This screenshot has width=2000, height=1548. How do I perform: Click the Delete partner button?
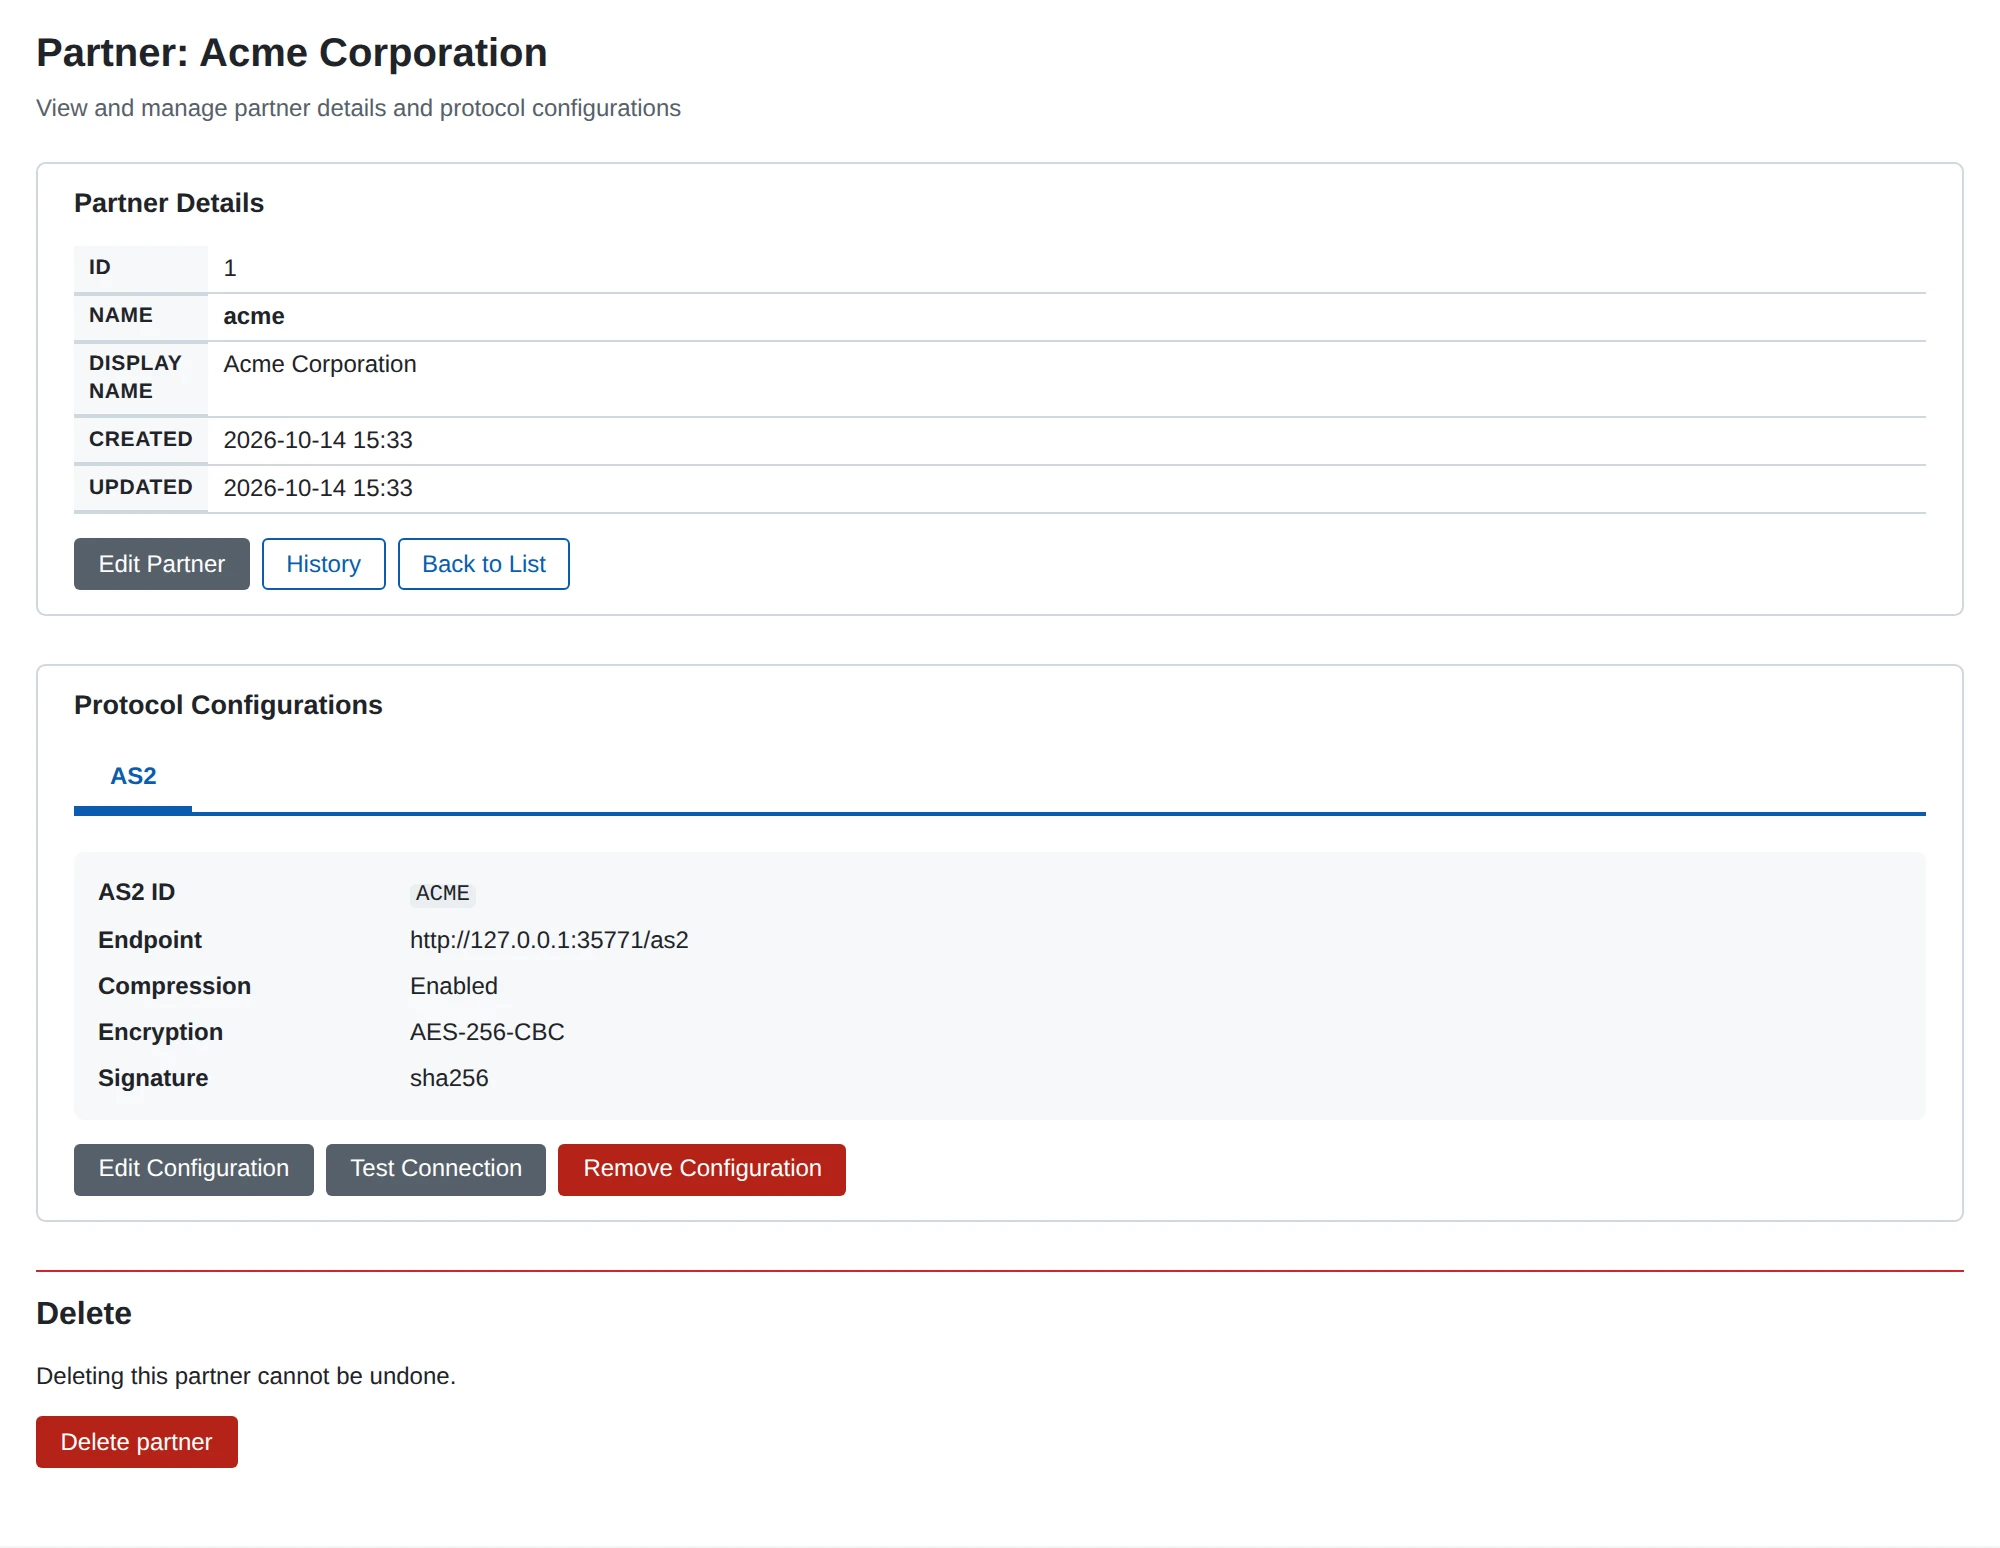click(136, 1442)
